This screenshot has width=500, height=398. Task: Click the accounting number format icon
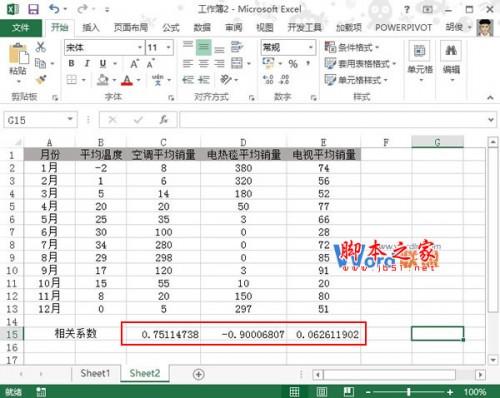(x=268, y=63)
